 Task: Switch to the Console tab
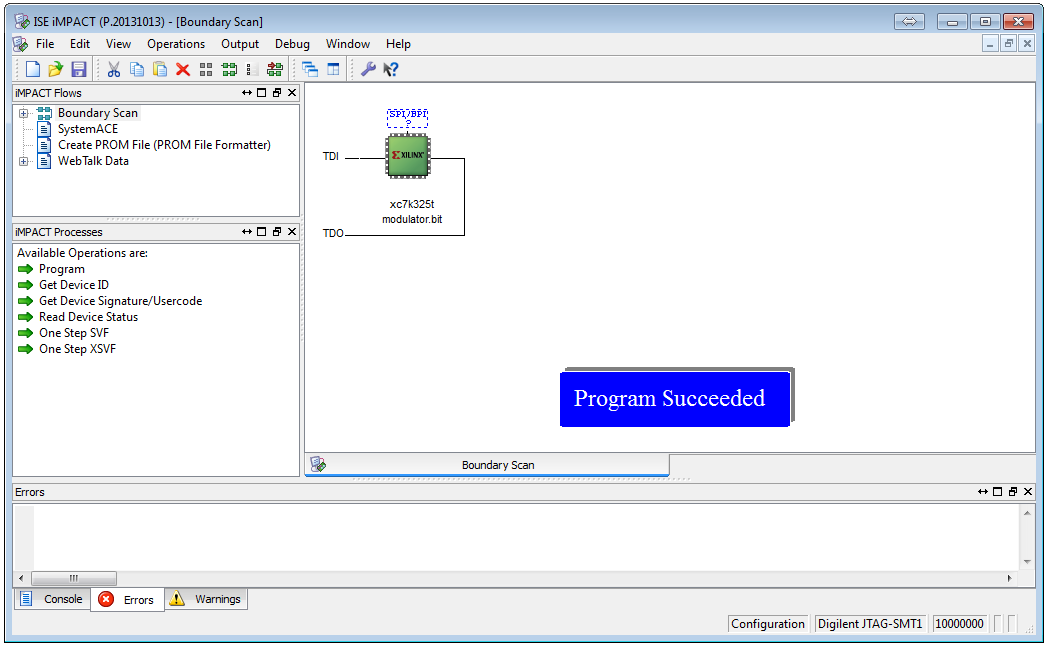pos(53,599)
